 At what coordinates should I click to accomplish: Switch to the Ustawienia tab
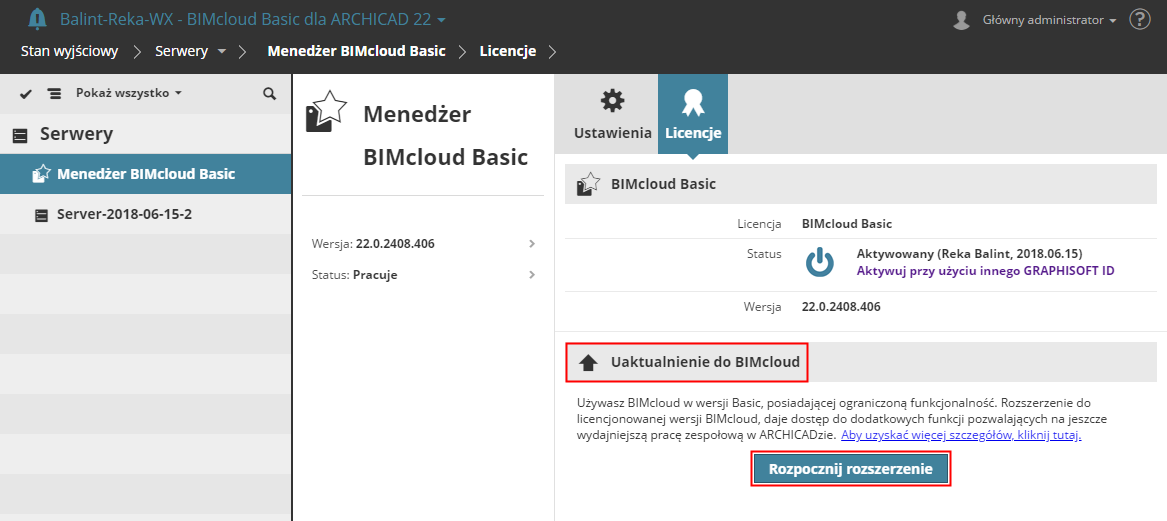click(613, 114)
